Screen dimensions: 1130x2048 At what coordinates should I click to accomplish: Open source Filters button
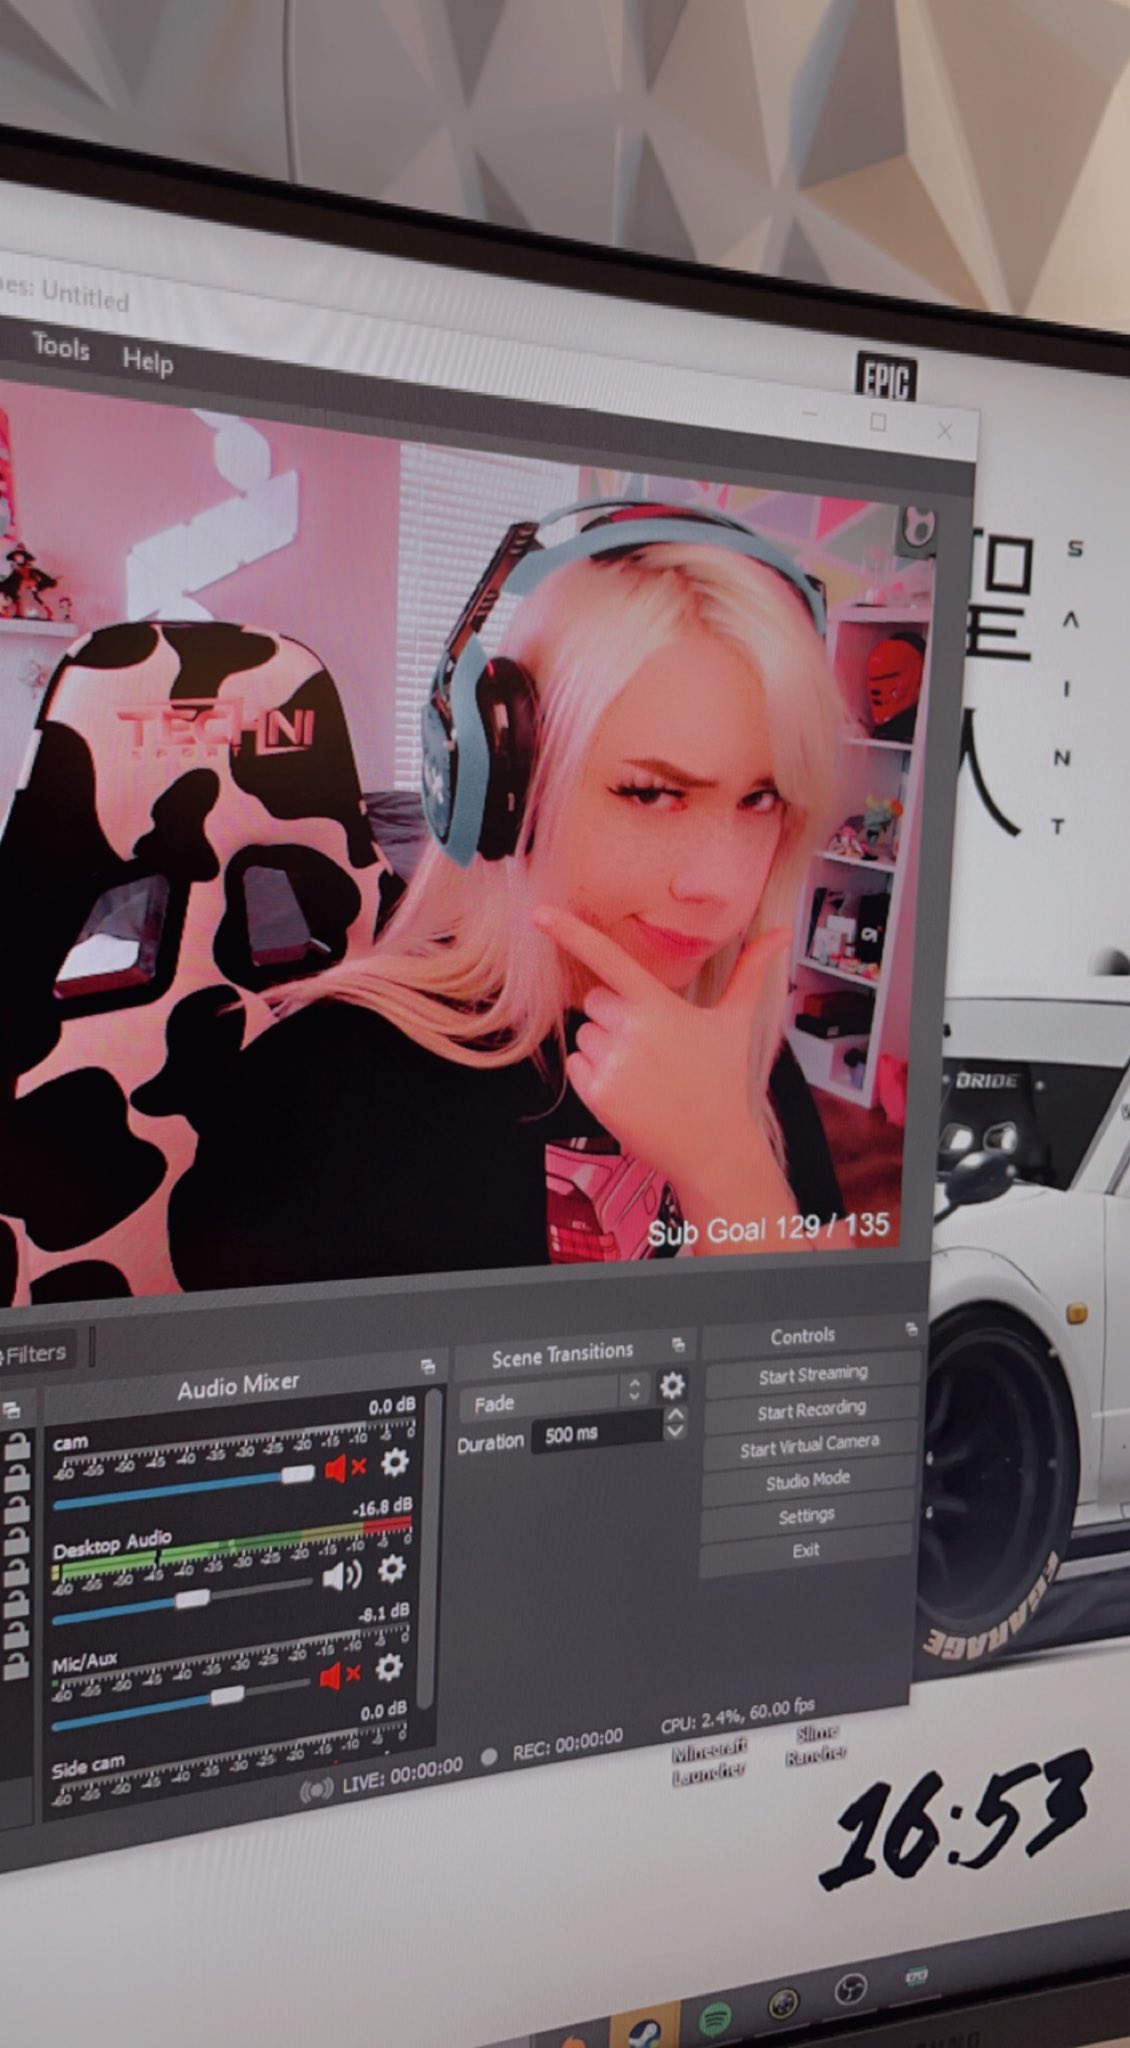pos(36,1353)
